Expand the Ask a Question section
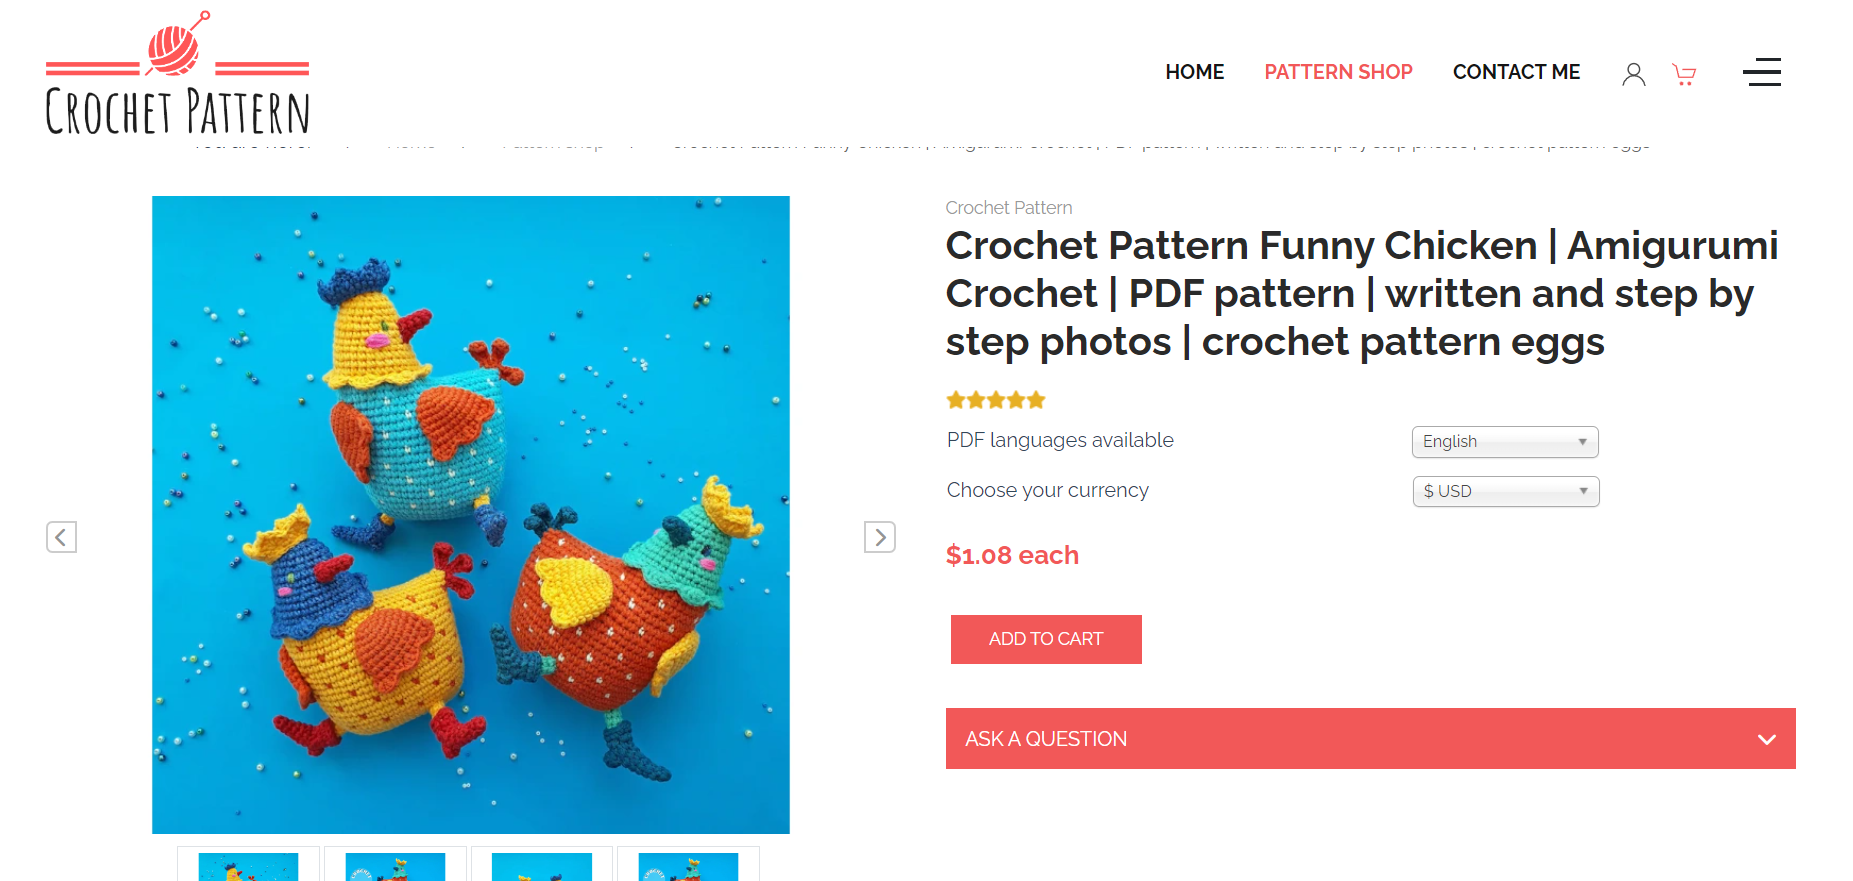The image size is (1853, 881). coord(1046,739)
